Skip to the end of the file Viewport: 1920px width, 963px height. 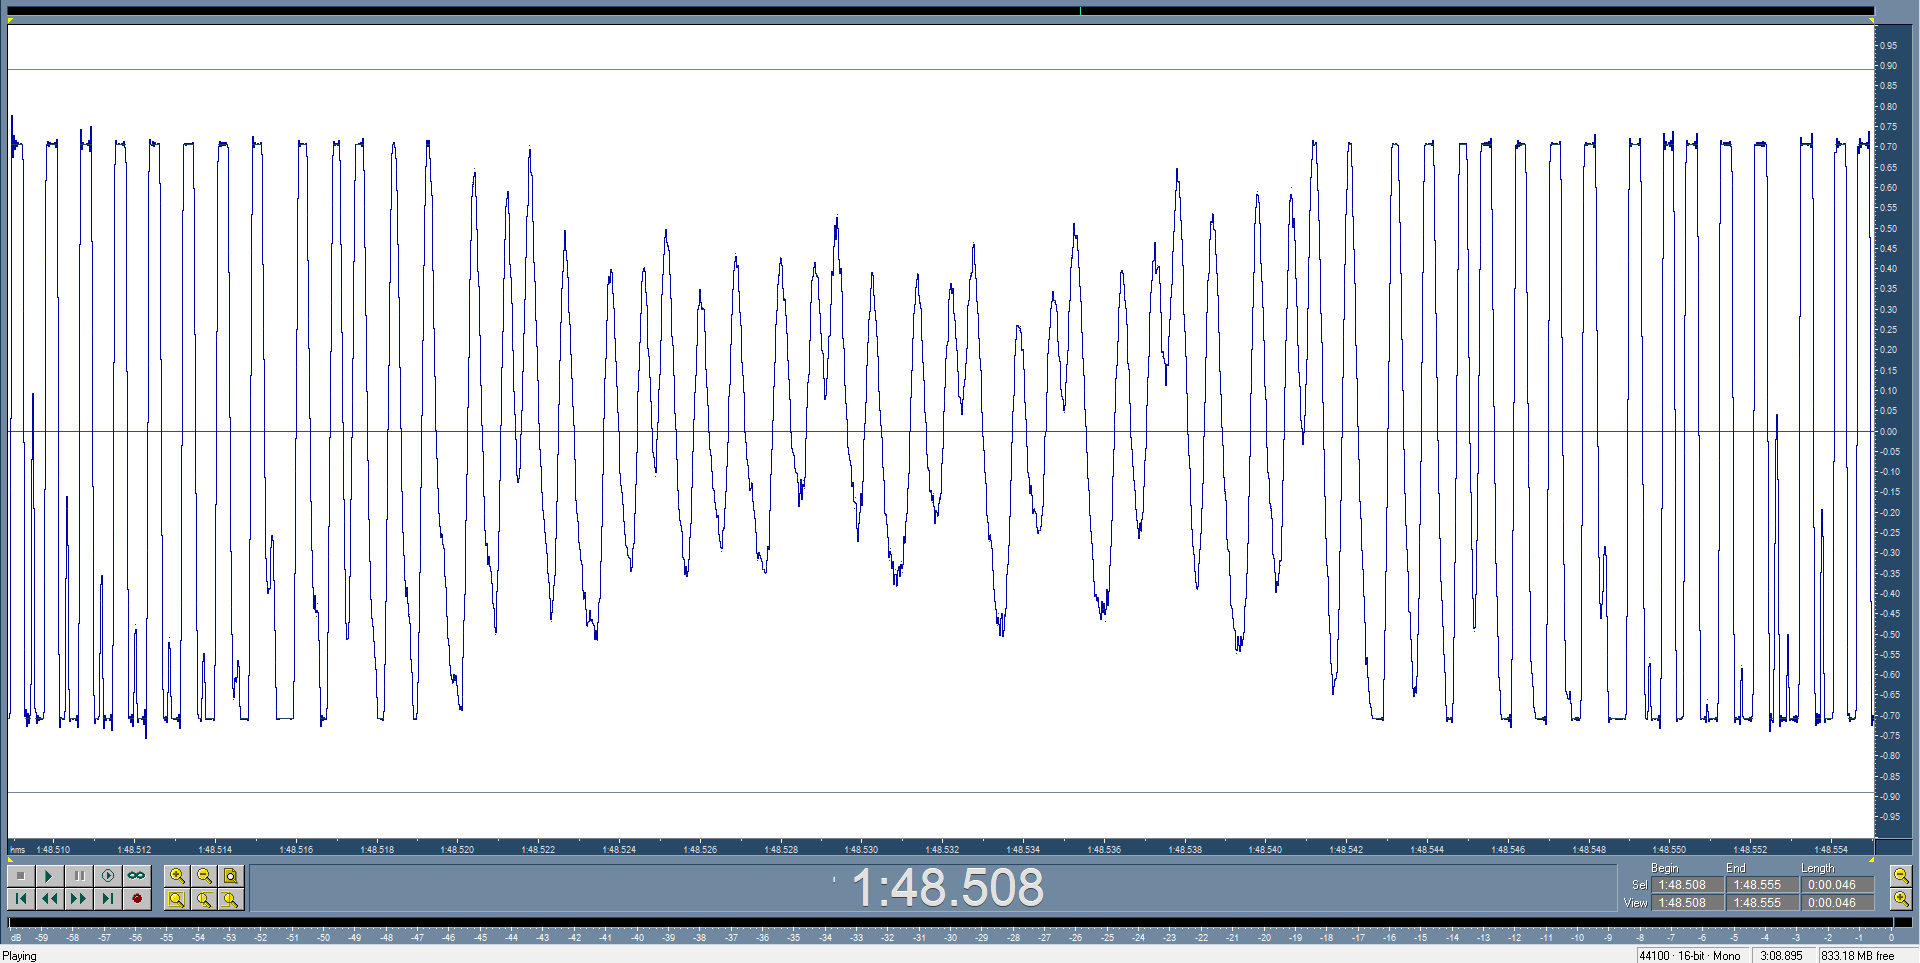[x=107, y=899]
